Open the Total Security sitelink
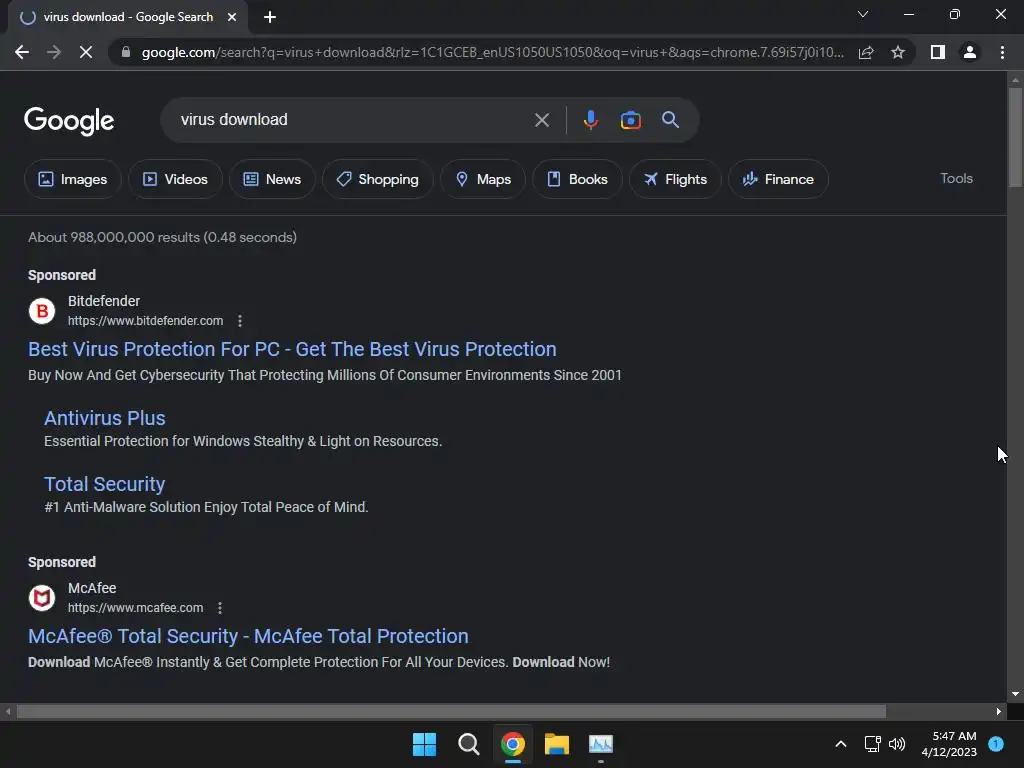The image size is (1024, 768). click(104, 484)
